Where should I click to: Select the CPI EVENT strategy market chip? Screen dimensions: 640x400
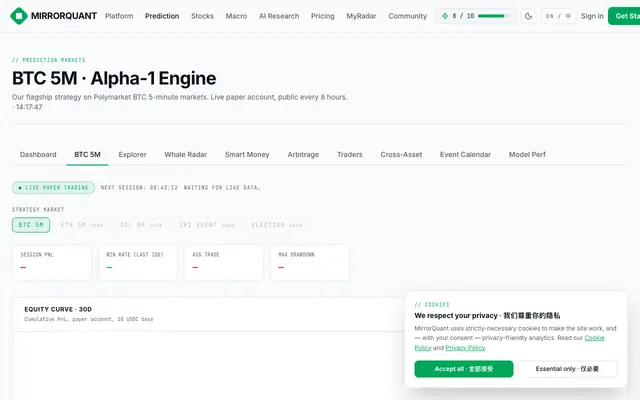click(x=207, y=225)
